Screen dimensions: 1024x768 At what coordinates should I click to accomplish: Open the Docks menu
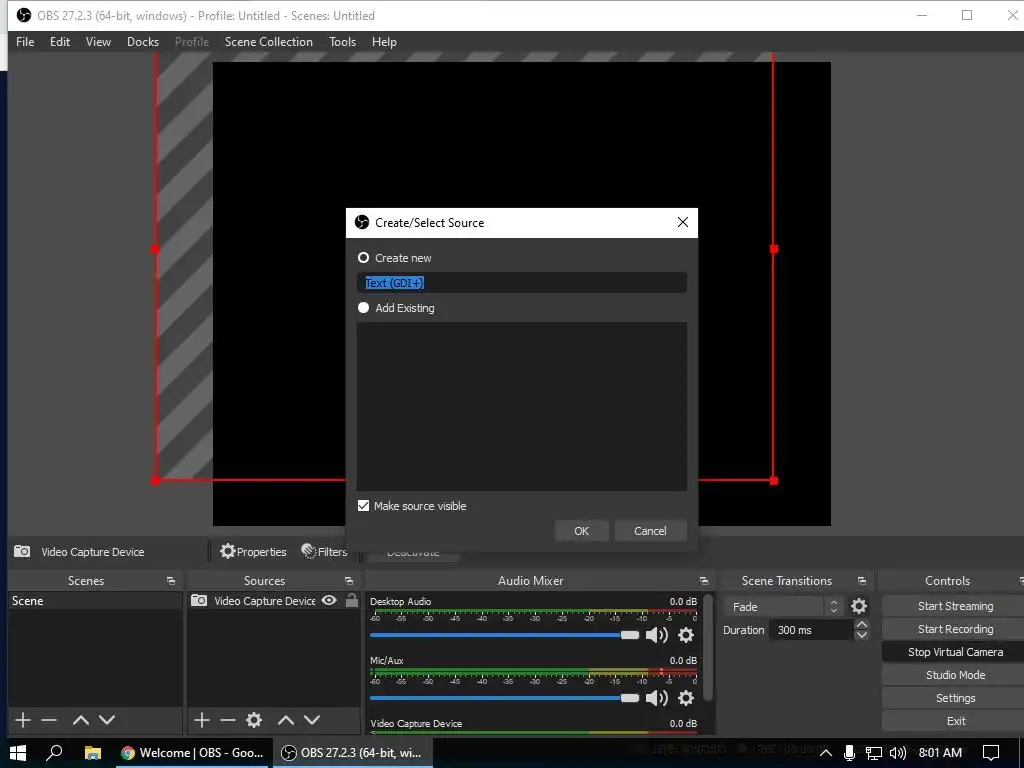coord(143,42)
